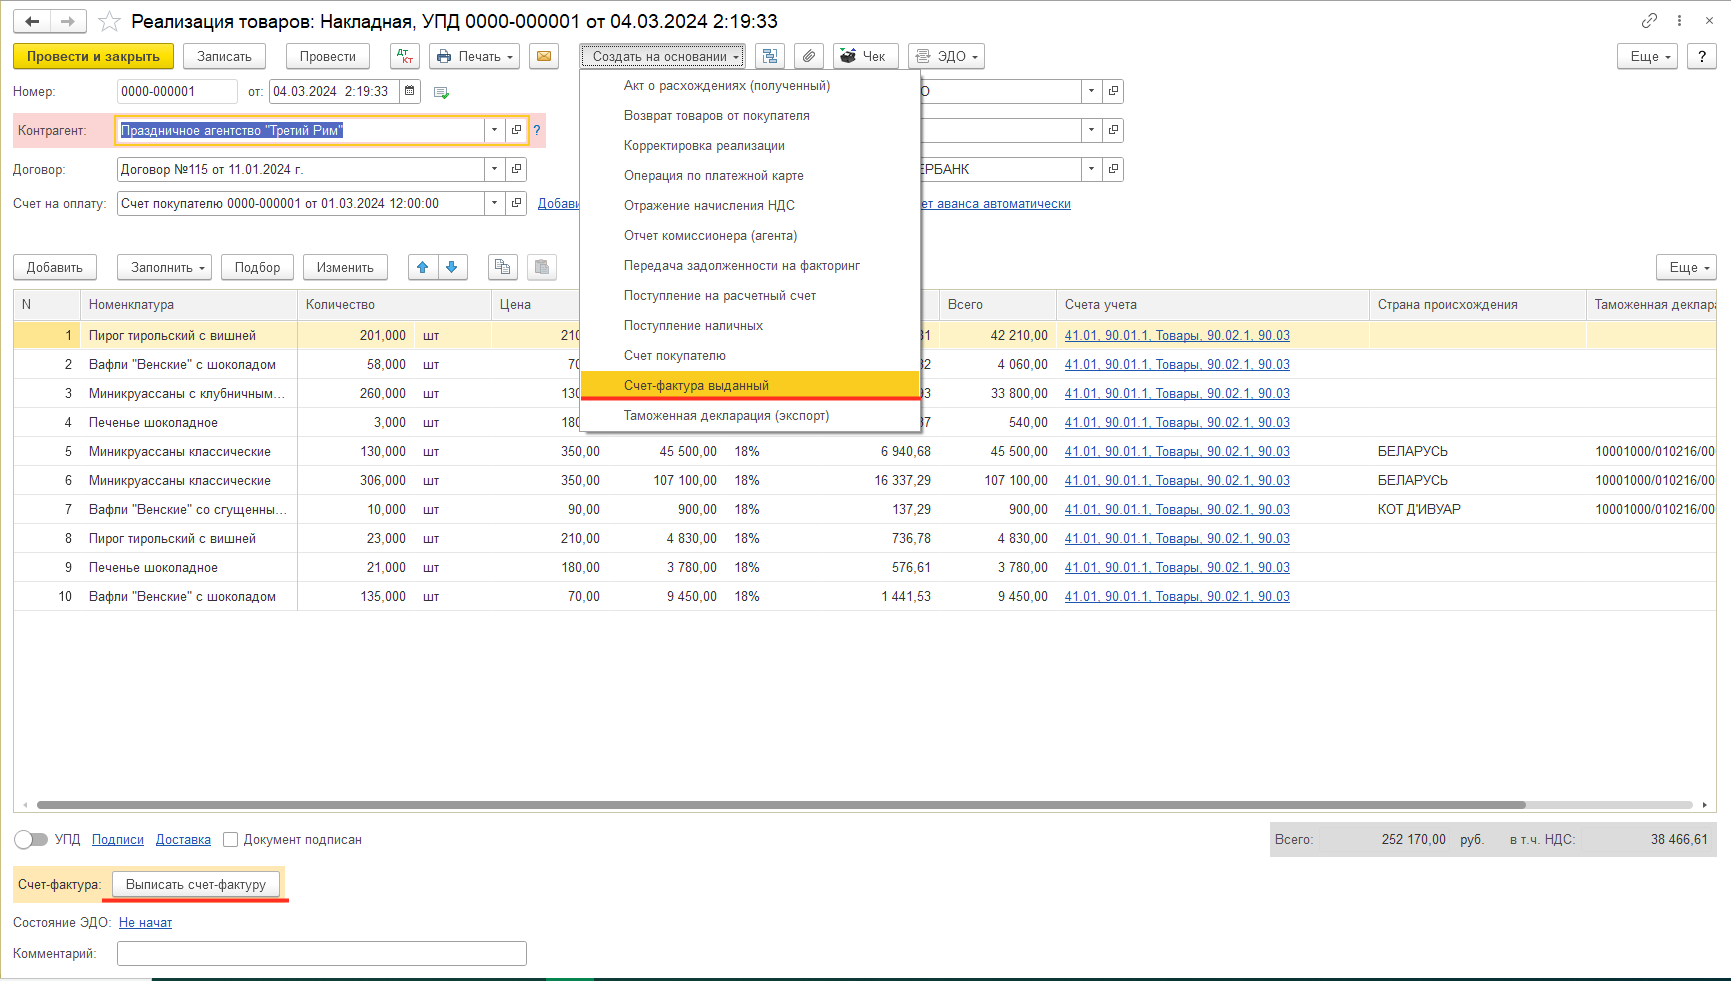This screenshot has width=1731, height=981.
Task: Click the table's horizontal scrollbar
Action: 781,804
